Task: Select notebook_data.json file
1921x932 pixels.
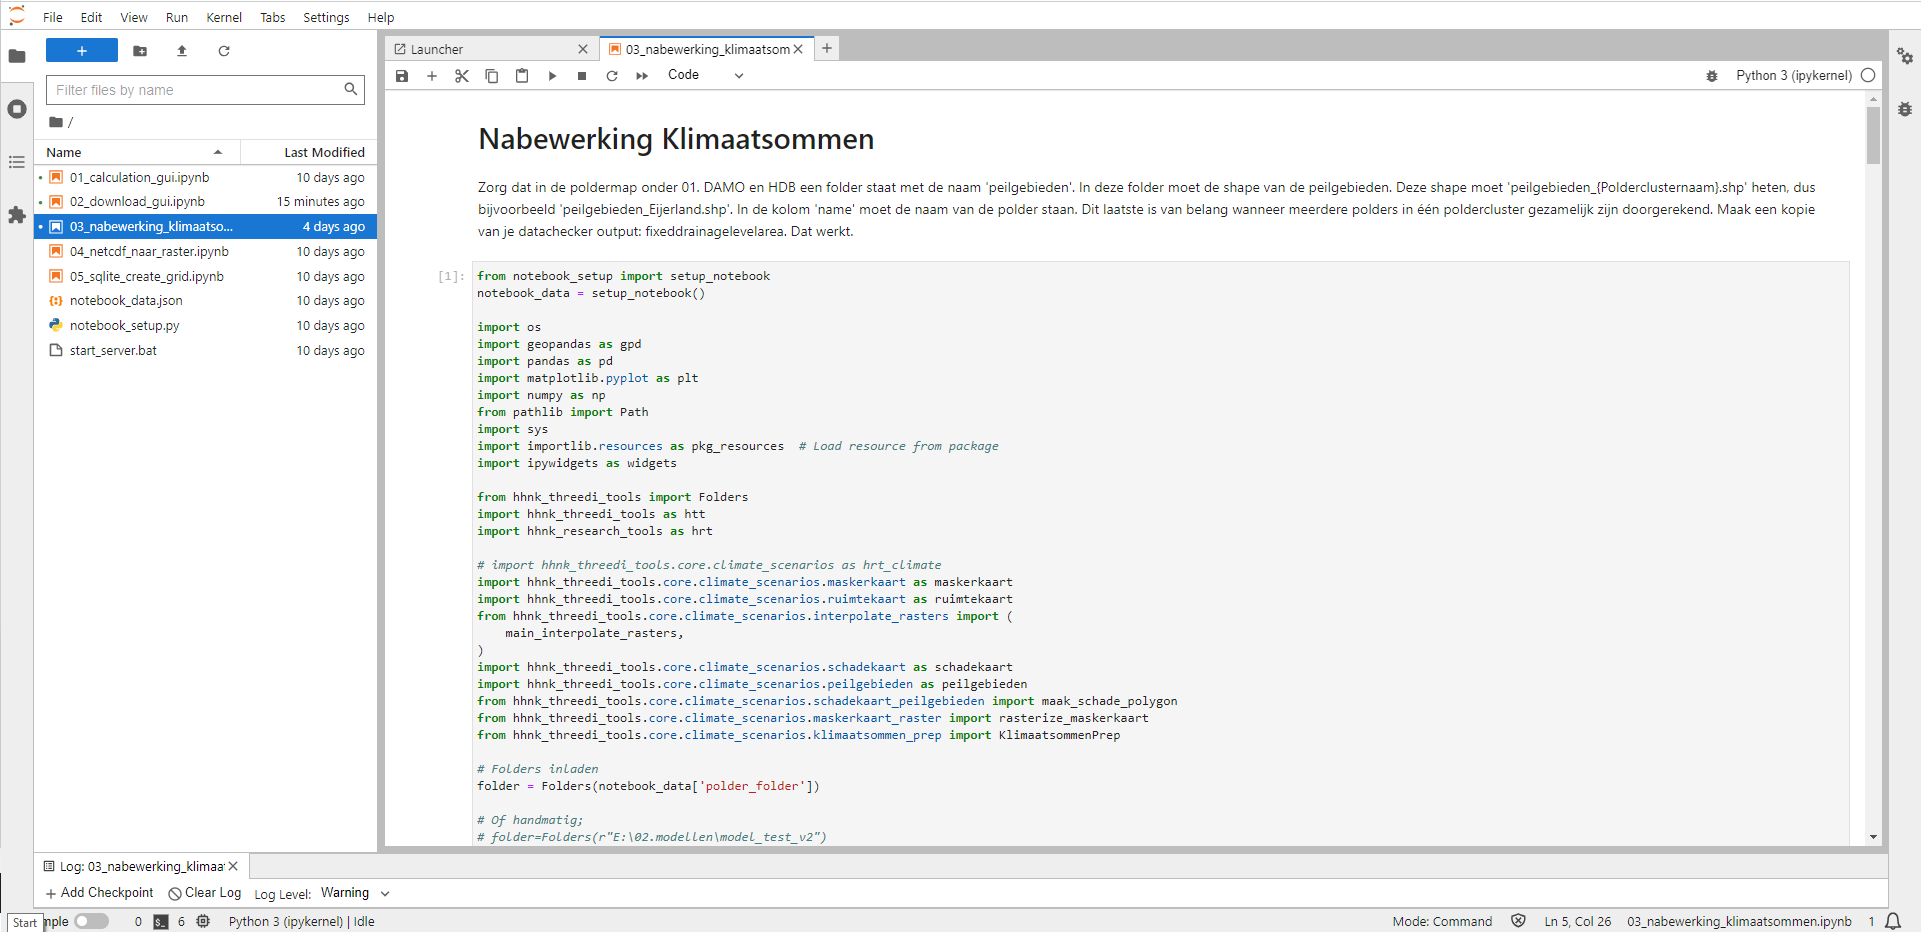Action: click(205, 301)
